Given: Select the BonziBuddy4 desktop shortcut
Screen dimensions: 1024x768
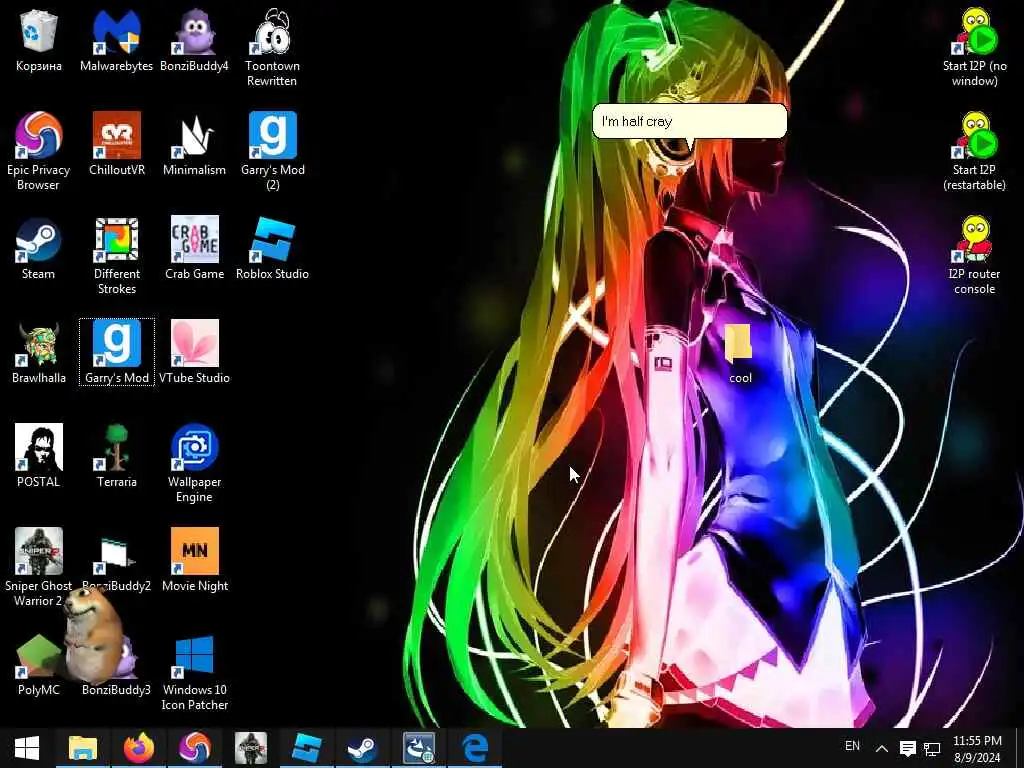Looking at the screenshot, I should [x=194, y=40].
